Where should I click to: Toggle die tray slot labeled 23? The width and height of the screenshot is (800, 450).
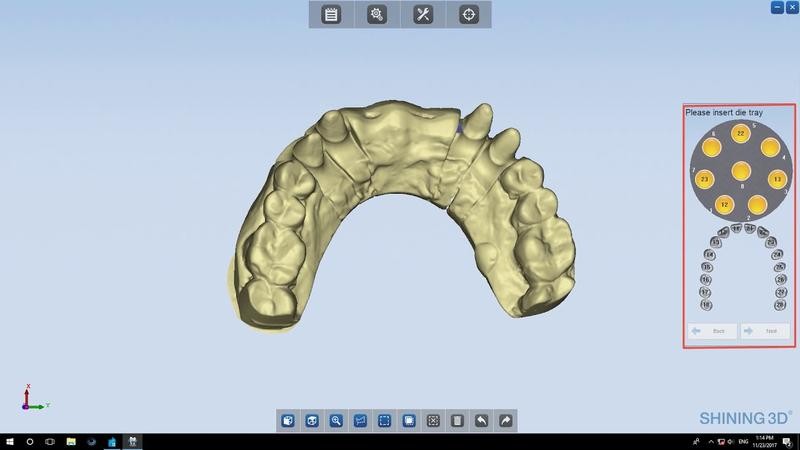(x=706, y=179)
